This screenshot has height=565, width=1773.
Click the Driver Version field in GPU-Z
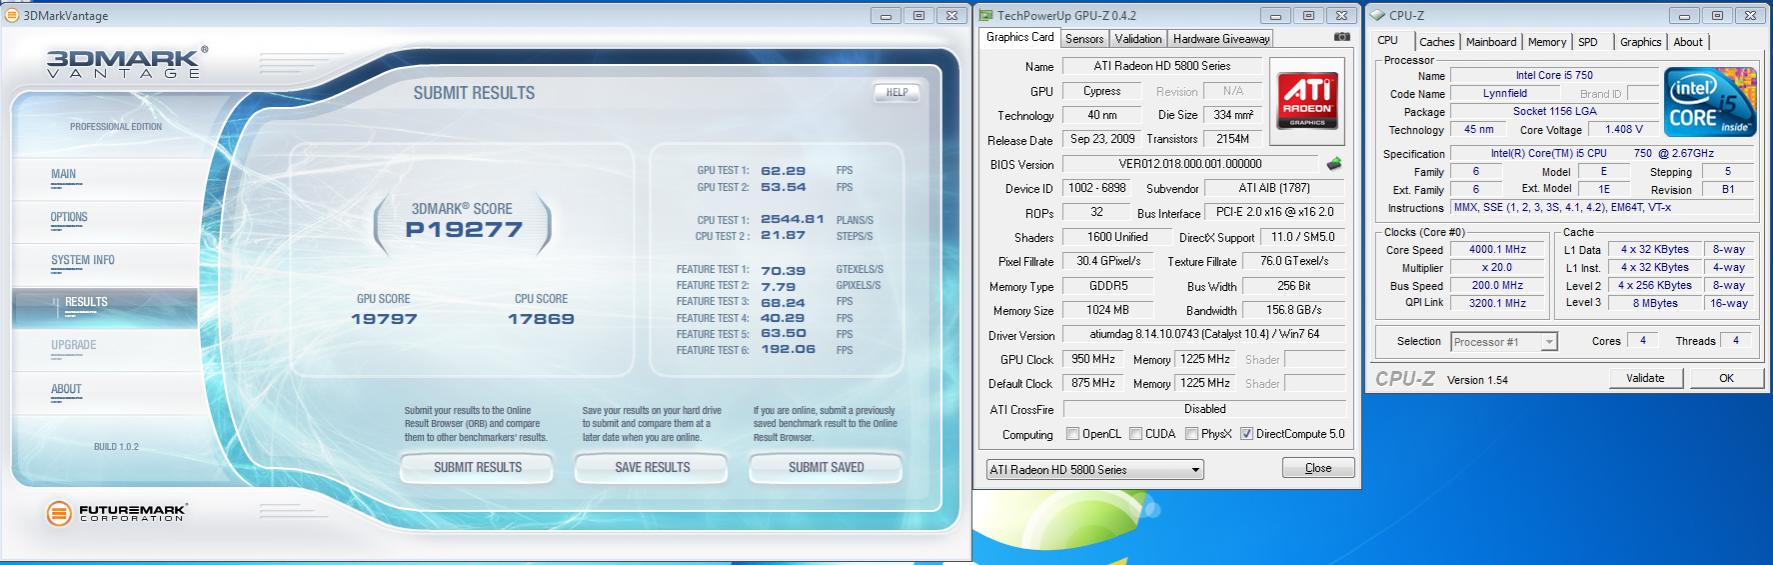[x=1204, y=335]
